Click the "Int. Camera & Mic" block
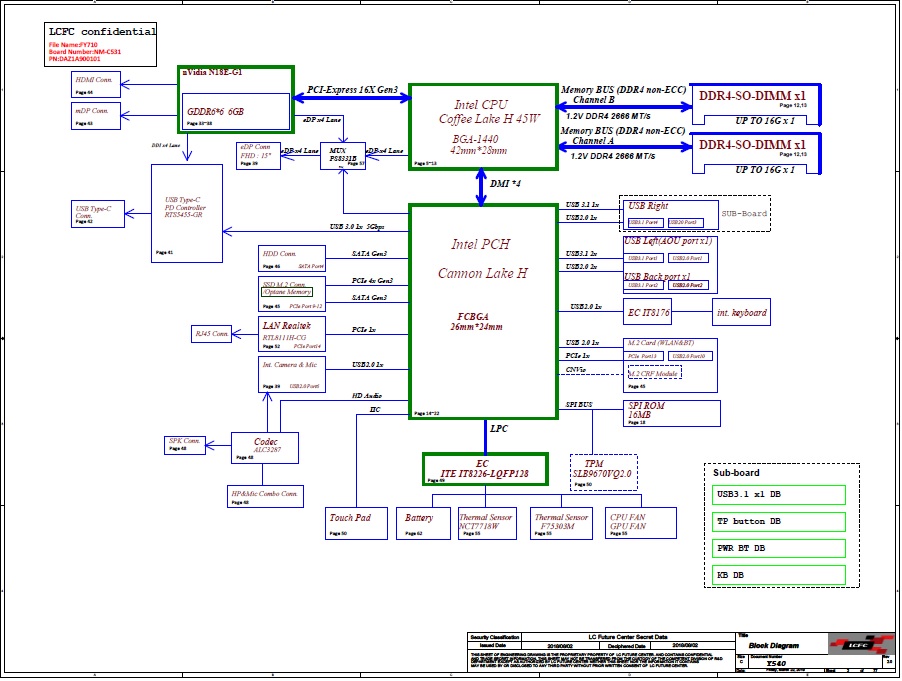 point(292,374)
